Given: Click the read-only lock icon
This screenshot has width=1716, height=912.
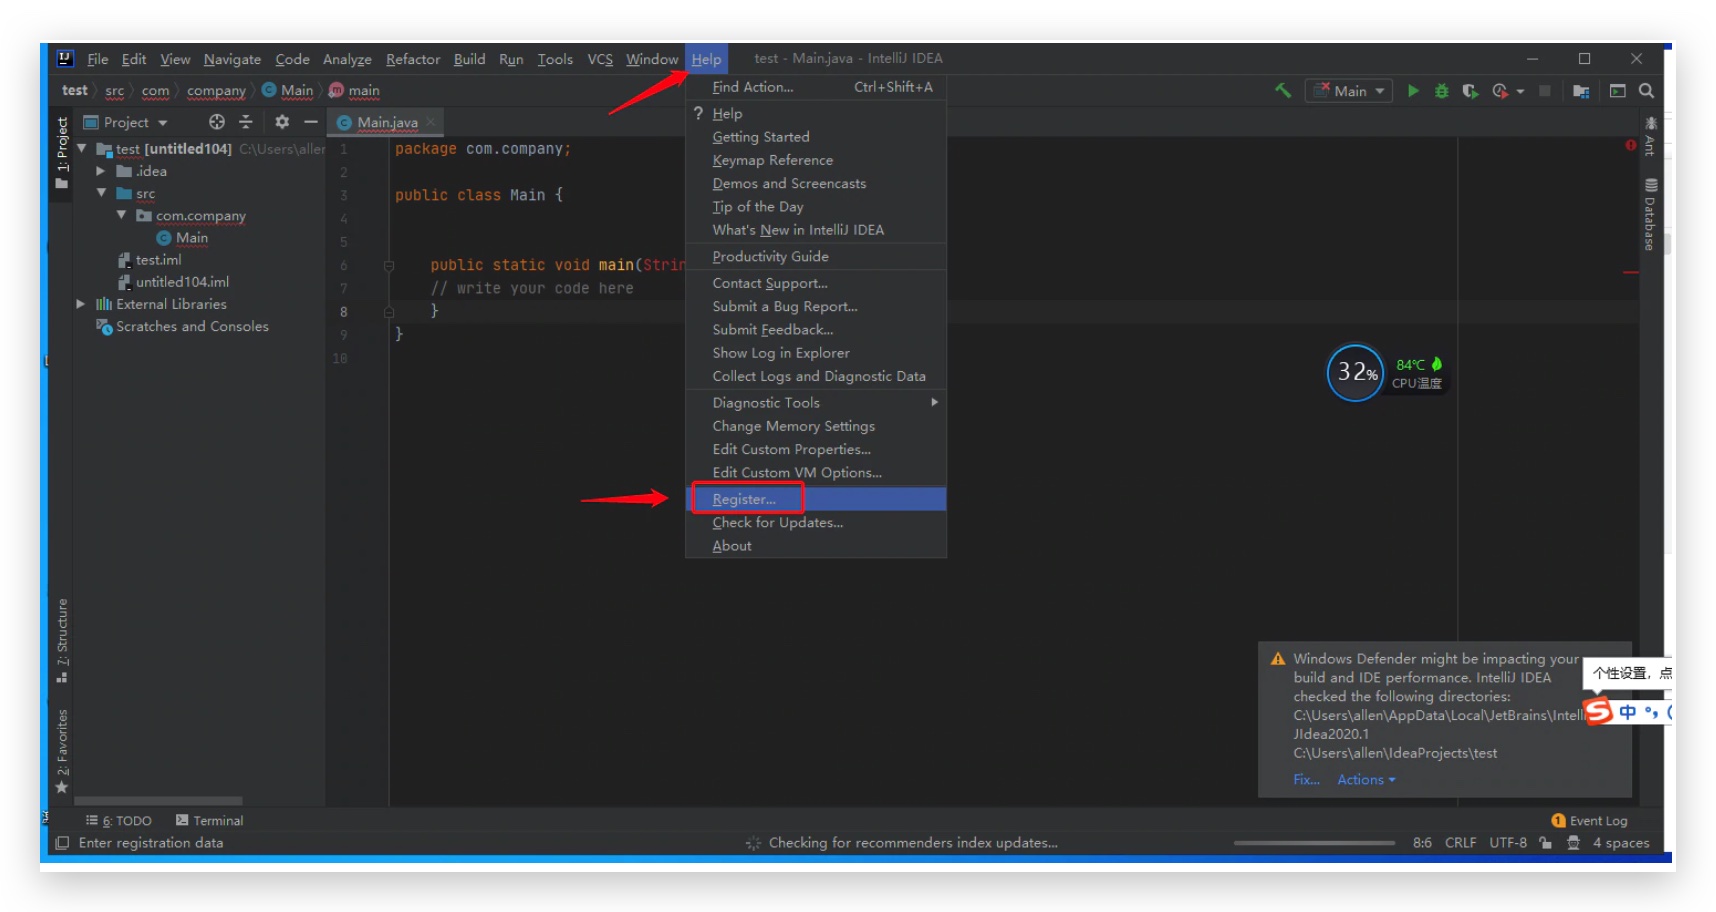Looking at the screenshot, I should pyautogui.click(x=1545, y=843).
